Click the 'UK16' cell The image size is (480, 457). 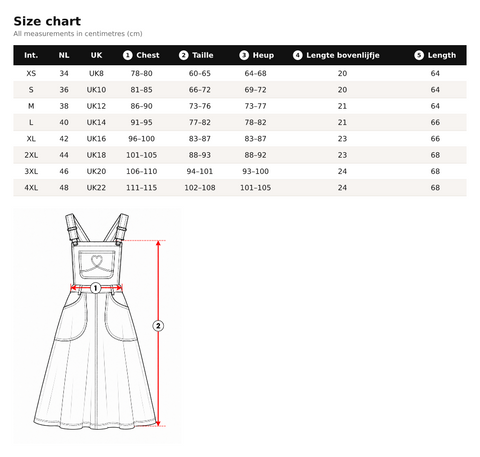(96, 139)
